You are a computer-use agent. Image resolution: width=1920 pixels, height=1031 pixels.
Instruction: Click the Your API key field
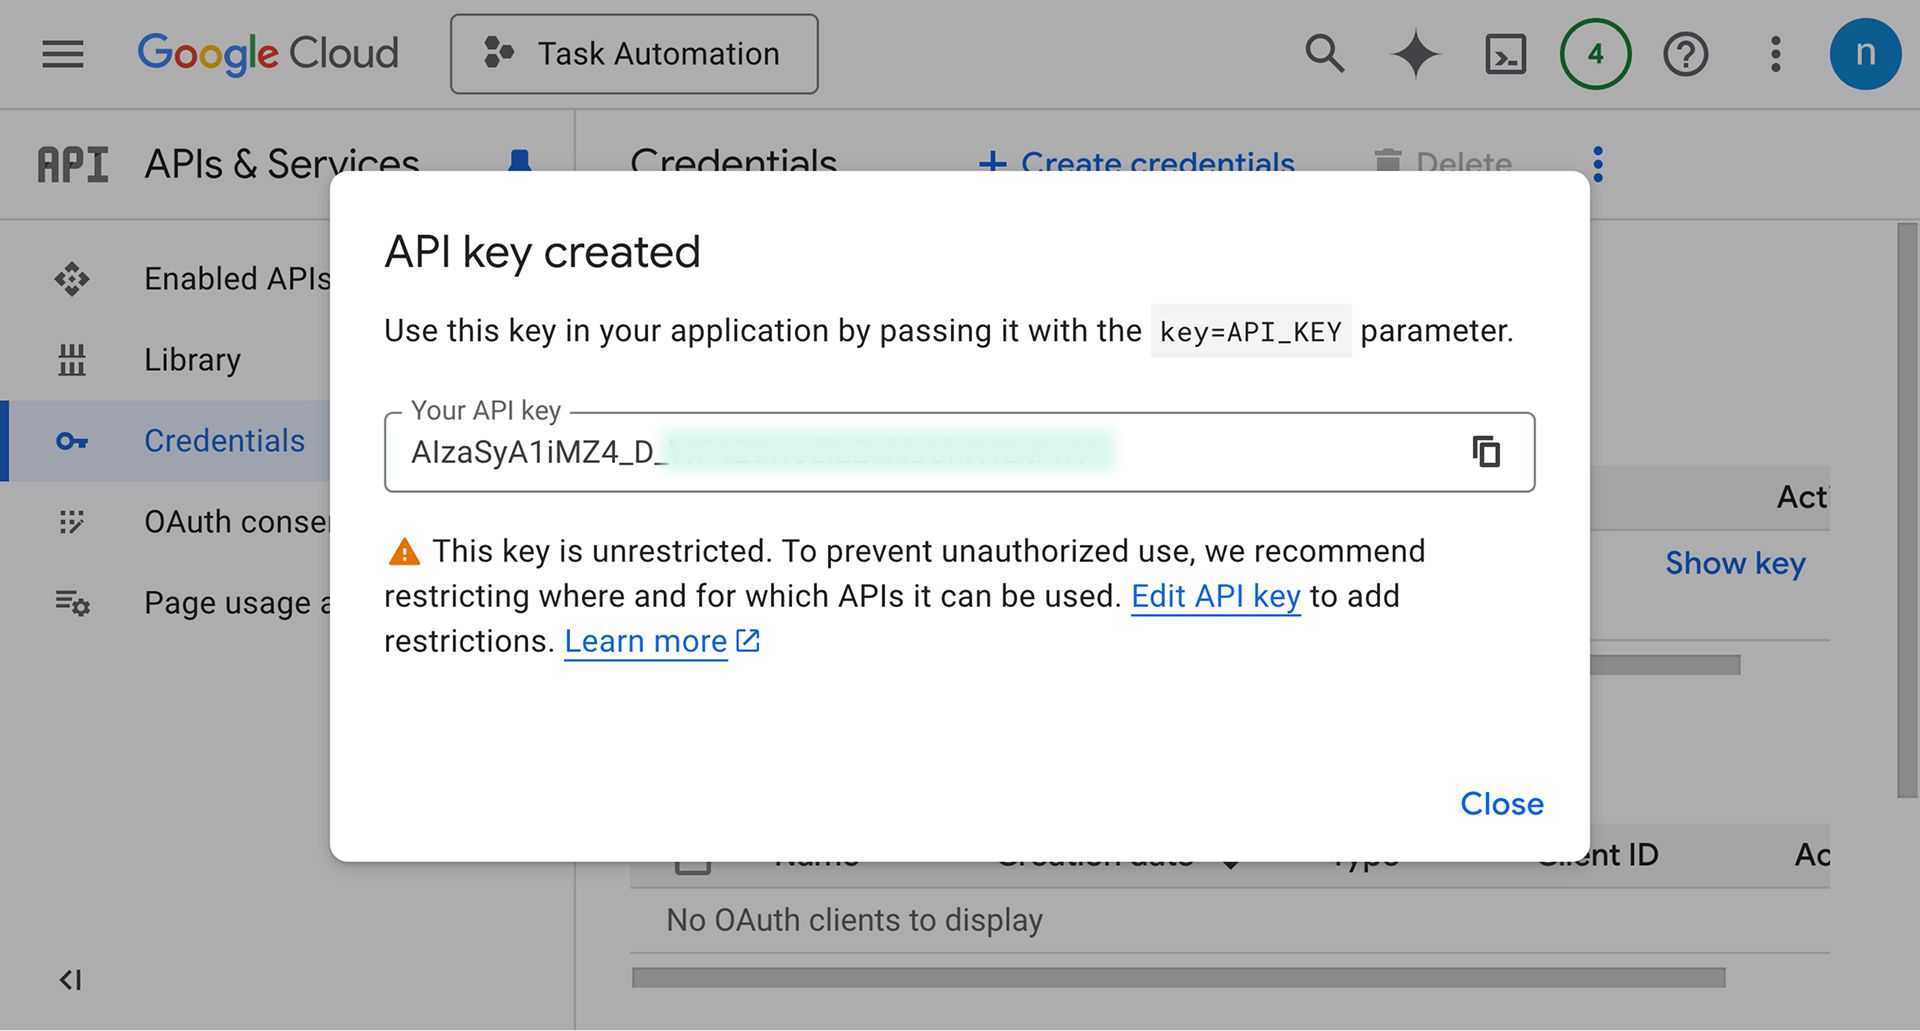coord(900,452)
